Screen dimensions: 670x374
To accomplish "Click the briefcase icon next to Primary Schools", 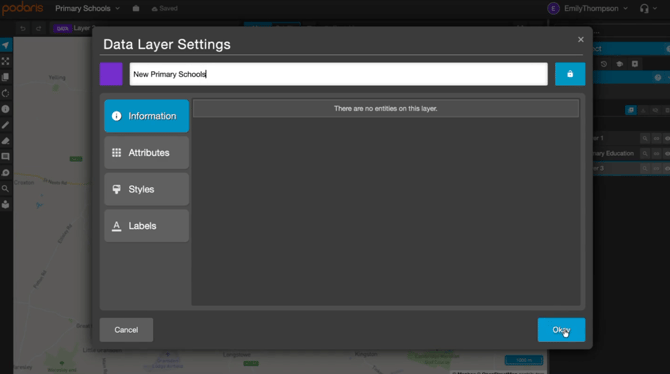I will (136, 8).
